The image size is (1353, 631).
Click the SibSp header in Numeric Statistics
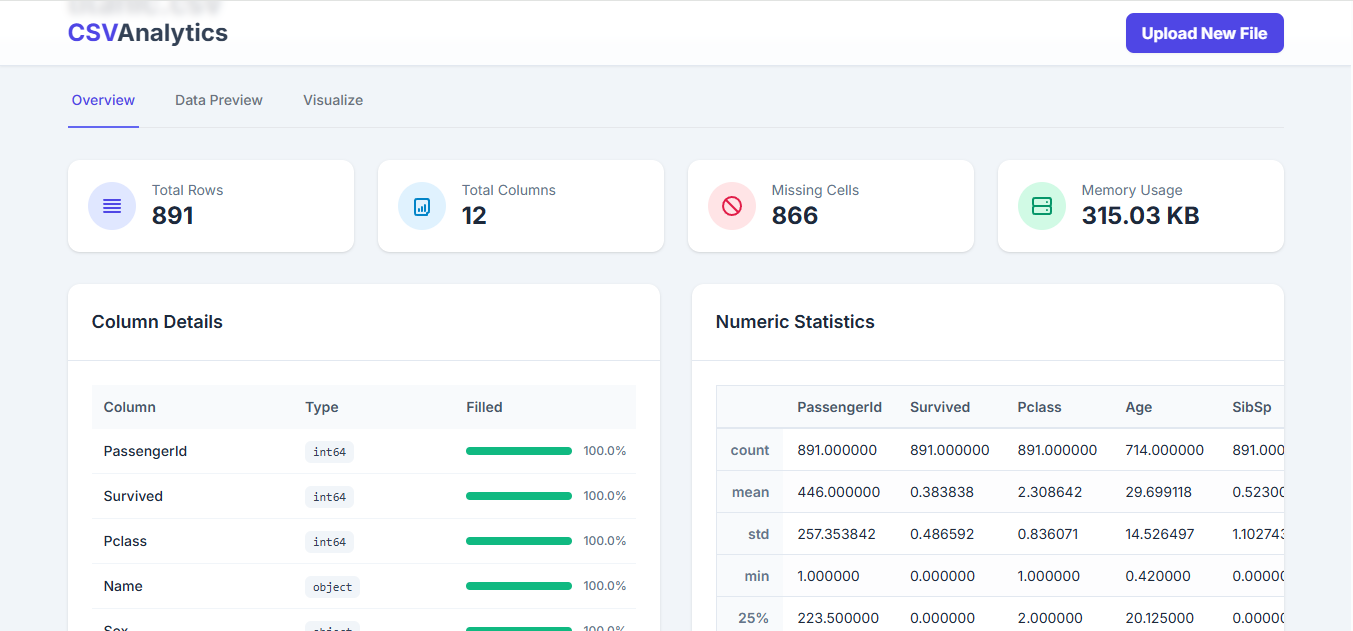coord(1252,407)
